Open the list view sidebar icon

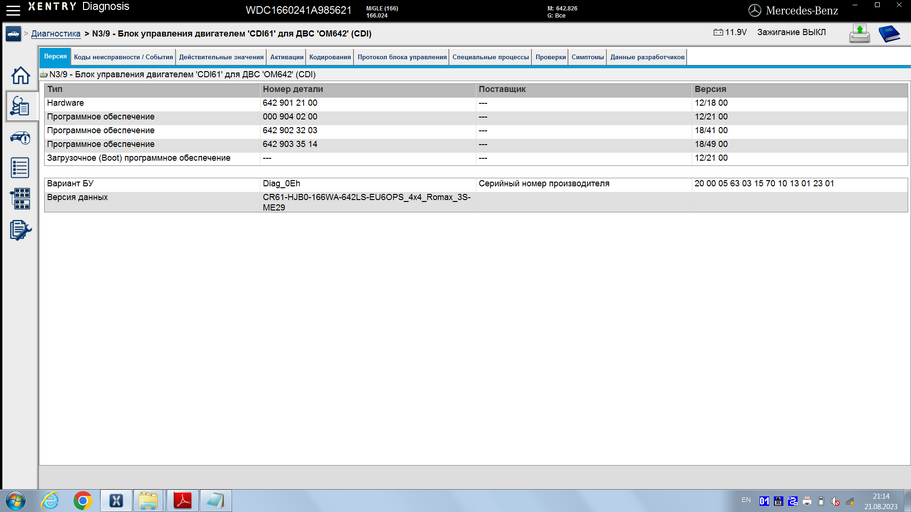20,168
